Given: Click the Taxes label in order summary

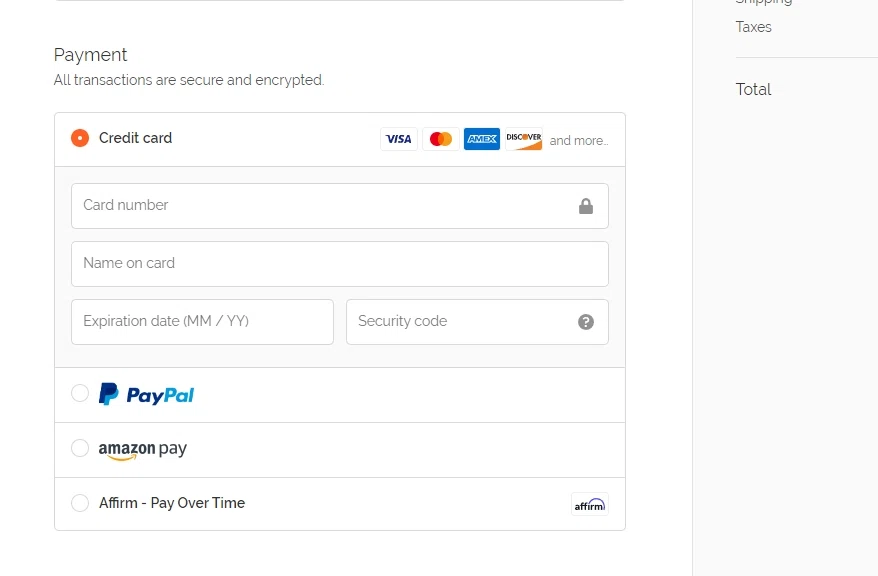Looking at the screenshot, I should (753, 27).
